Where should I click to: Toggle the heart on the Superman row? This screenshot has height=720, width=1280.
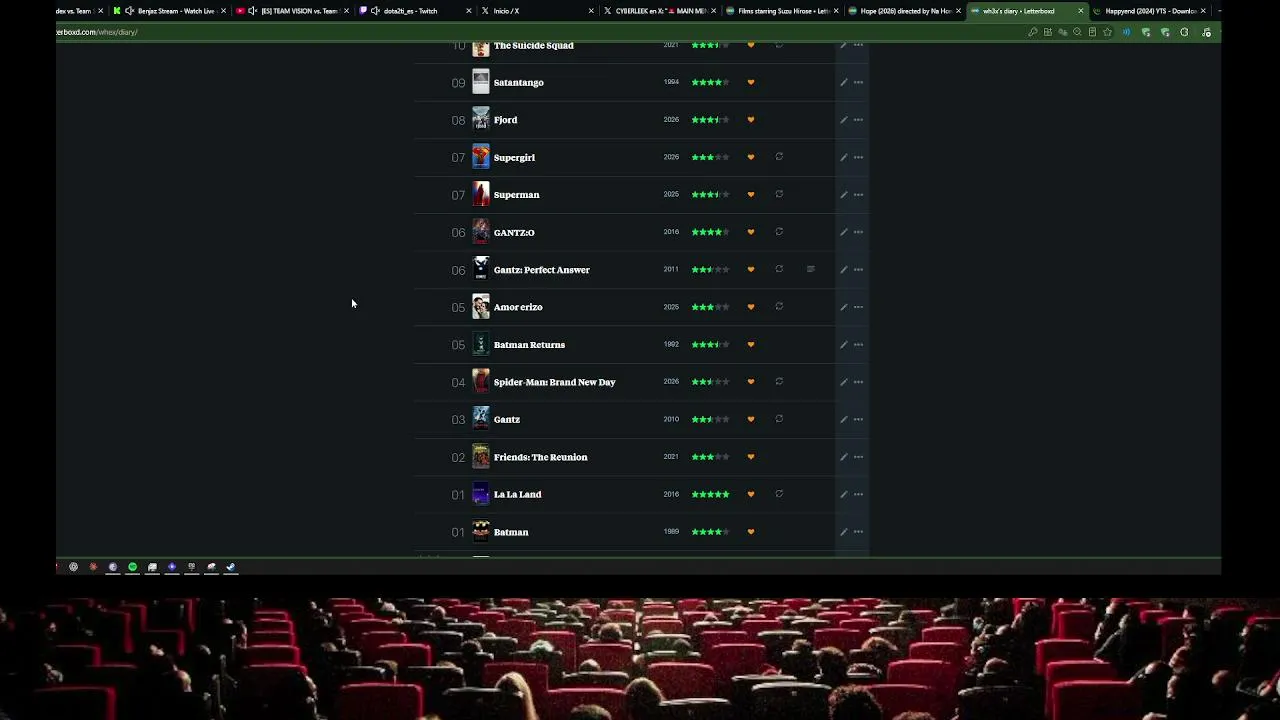click(x=751, y=195)
